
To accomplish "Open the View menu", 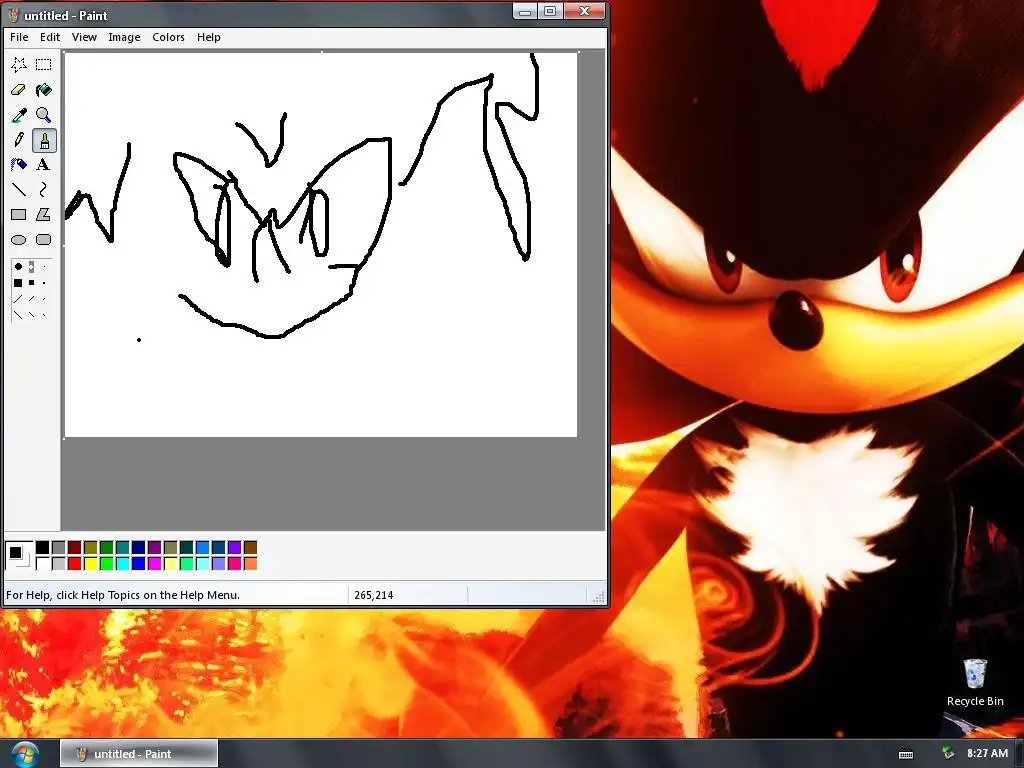I will [x=84, y=37].
